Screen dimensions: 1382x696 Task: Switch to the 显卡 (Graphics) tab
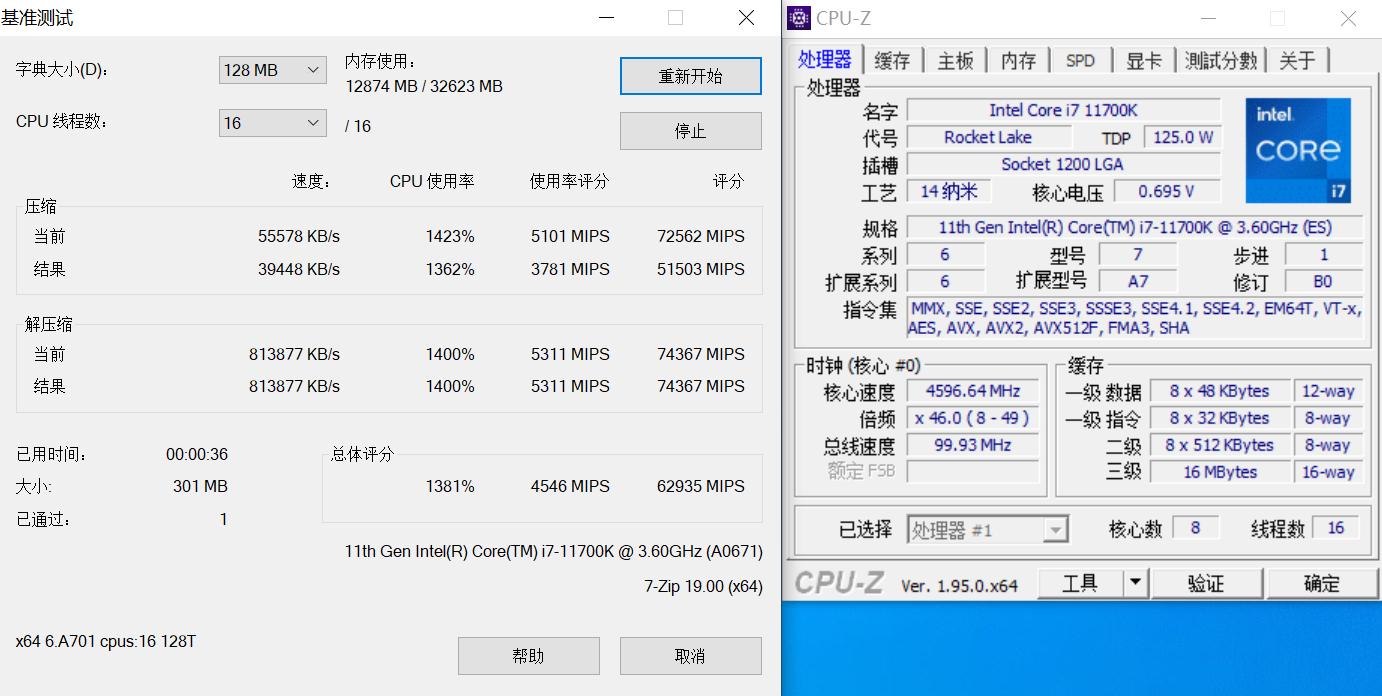1143,60
